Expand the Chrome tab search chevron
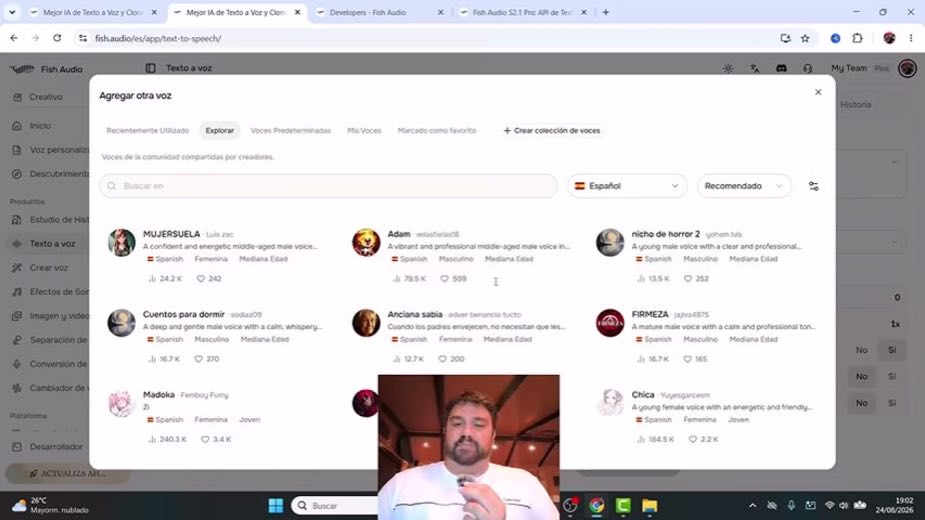This screenshot has width=925, height=520. (x=12, y=12)
